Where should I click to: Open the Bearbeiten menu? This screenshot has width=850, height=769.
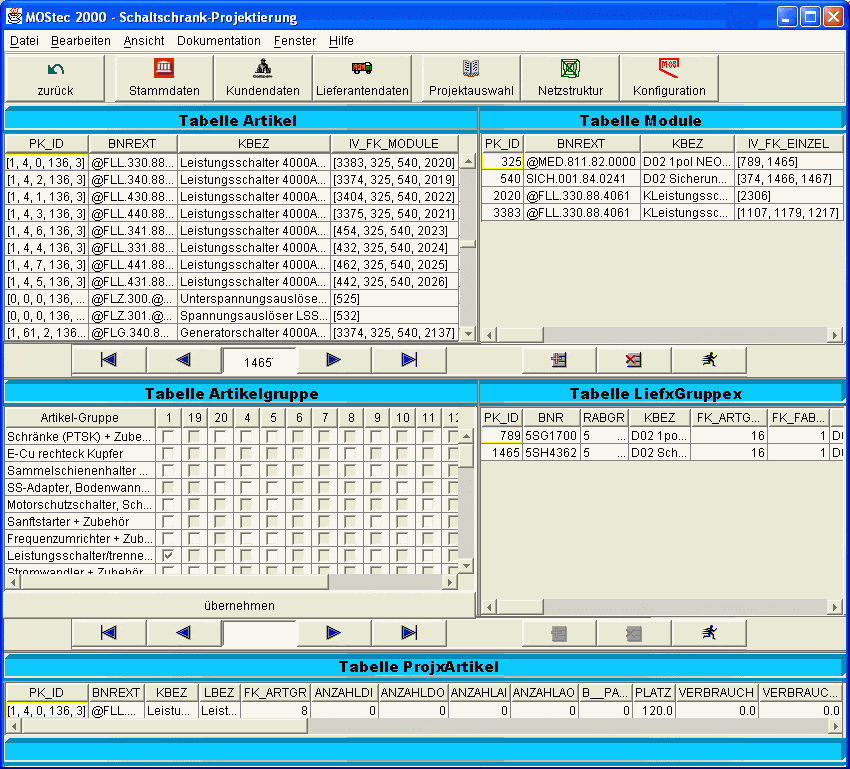(81, 41)
